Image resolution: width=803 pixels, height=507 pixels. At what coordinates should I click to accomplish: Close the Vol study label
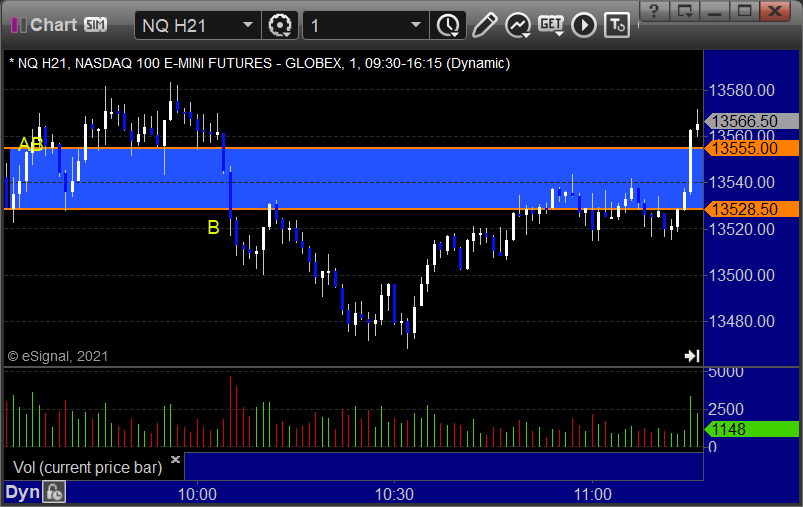click(x=175, y=459)
